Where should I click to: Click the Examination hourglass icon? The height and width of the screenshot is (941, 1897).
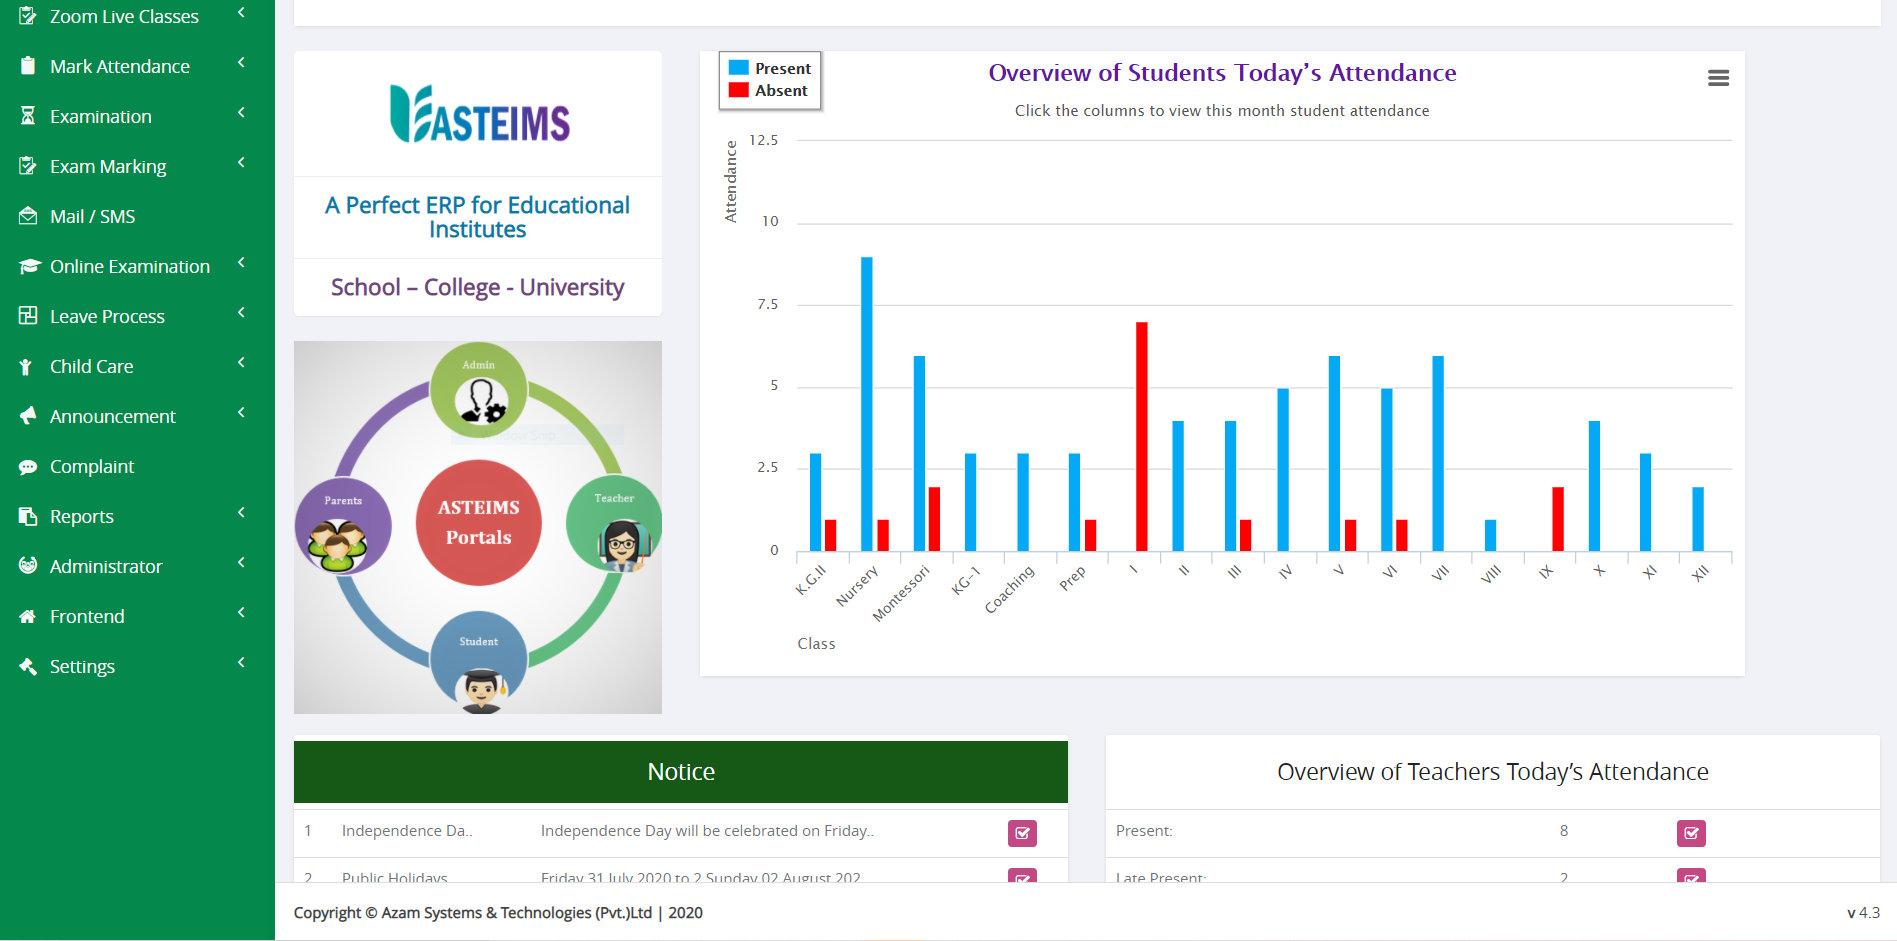click(28, 116)
